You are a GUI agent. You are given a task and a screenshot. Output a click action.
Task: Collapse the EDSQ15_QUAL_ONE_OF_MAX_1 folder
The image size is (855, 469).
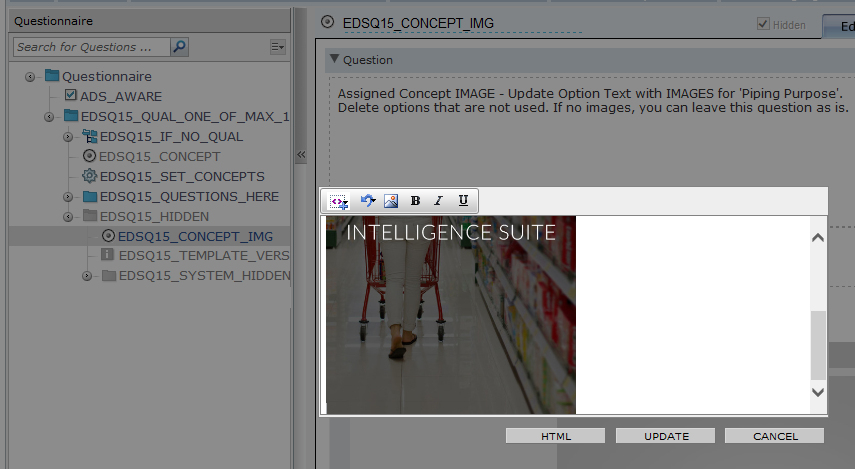coord(49,117)
